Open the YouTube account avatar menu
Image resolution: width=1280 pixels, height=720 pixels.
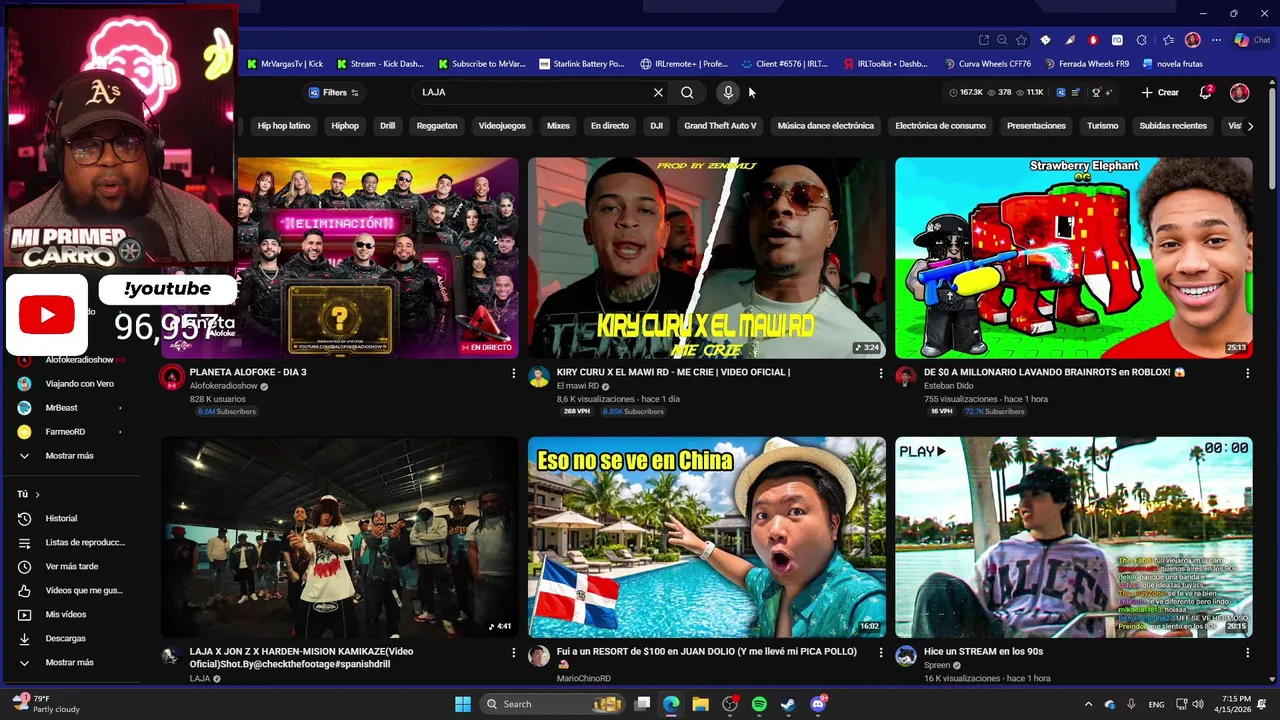click(1240, 92)
